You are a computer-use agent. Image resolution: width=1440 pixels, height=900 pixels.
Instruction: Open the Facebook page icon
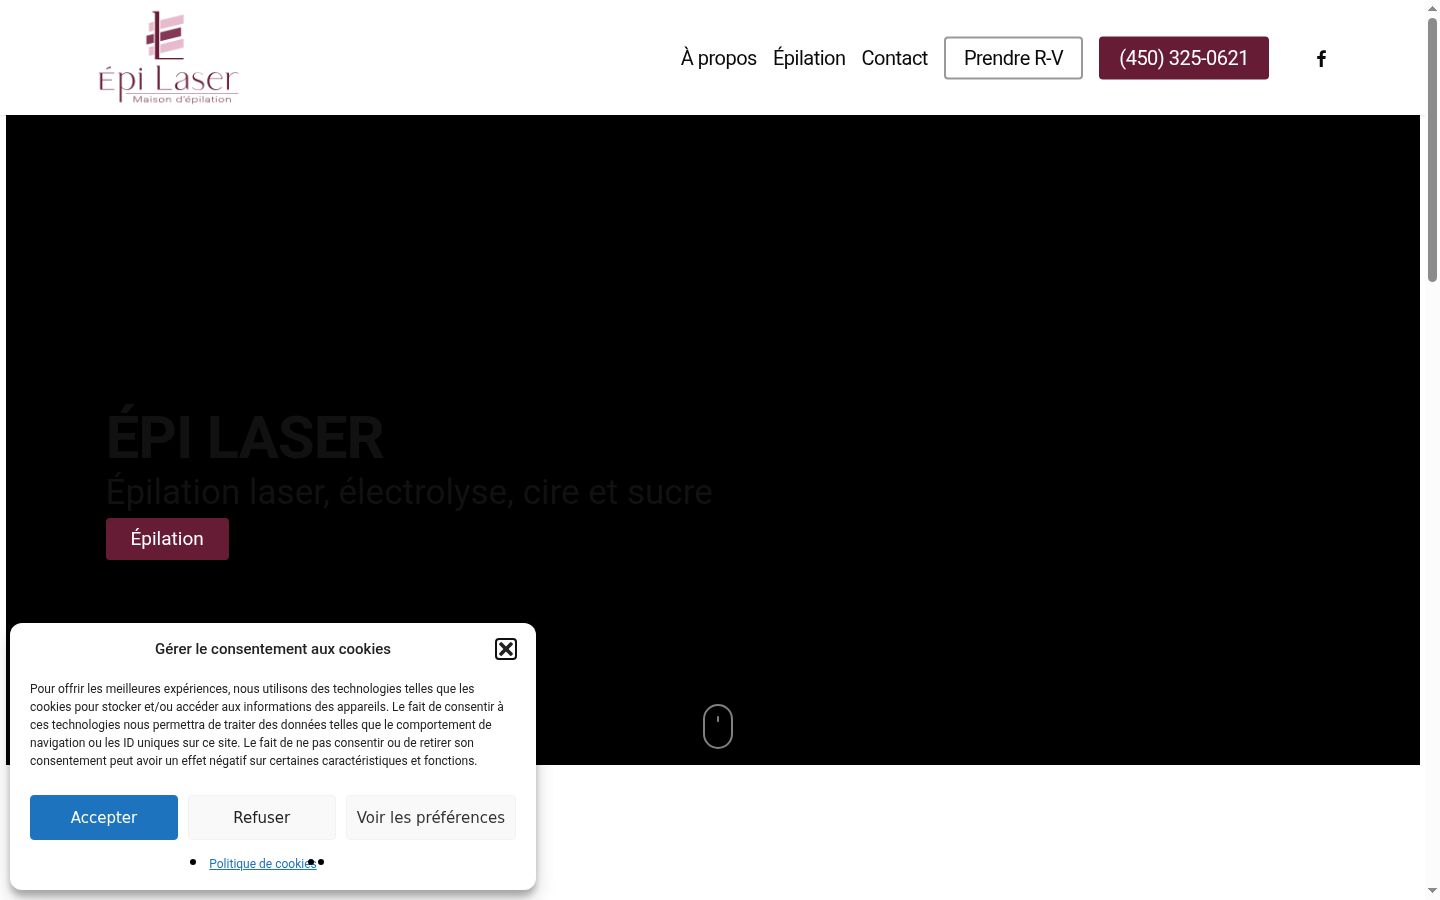(1321, 58)
